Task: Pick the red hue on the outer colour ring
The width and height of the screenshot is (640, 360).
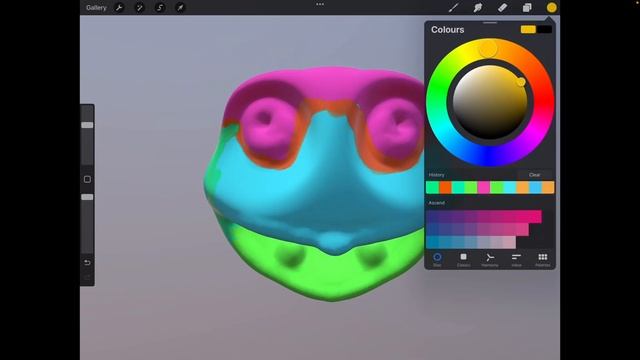Action: pos(543,102)
